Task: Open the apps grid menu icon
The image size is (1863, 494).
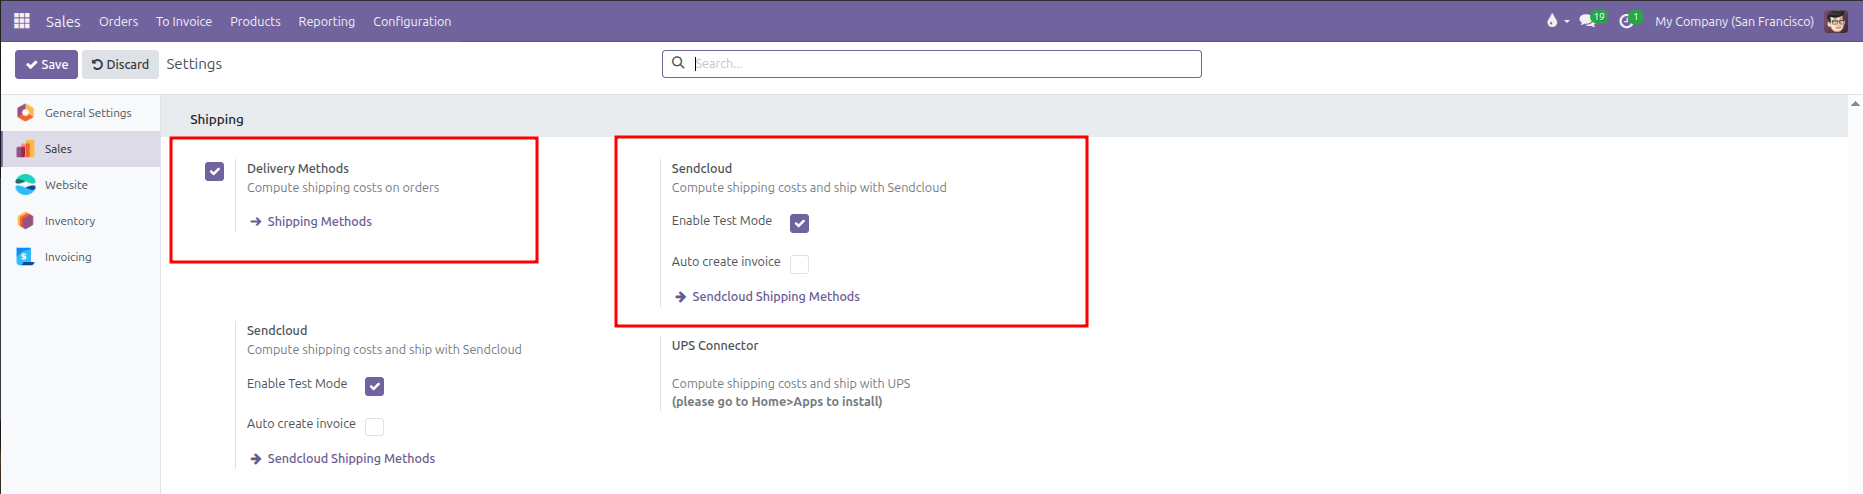Action: pos(22,21)
